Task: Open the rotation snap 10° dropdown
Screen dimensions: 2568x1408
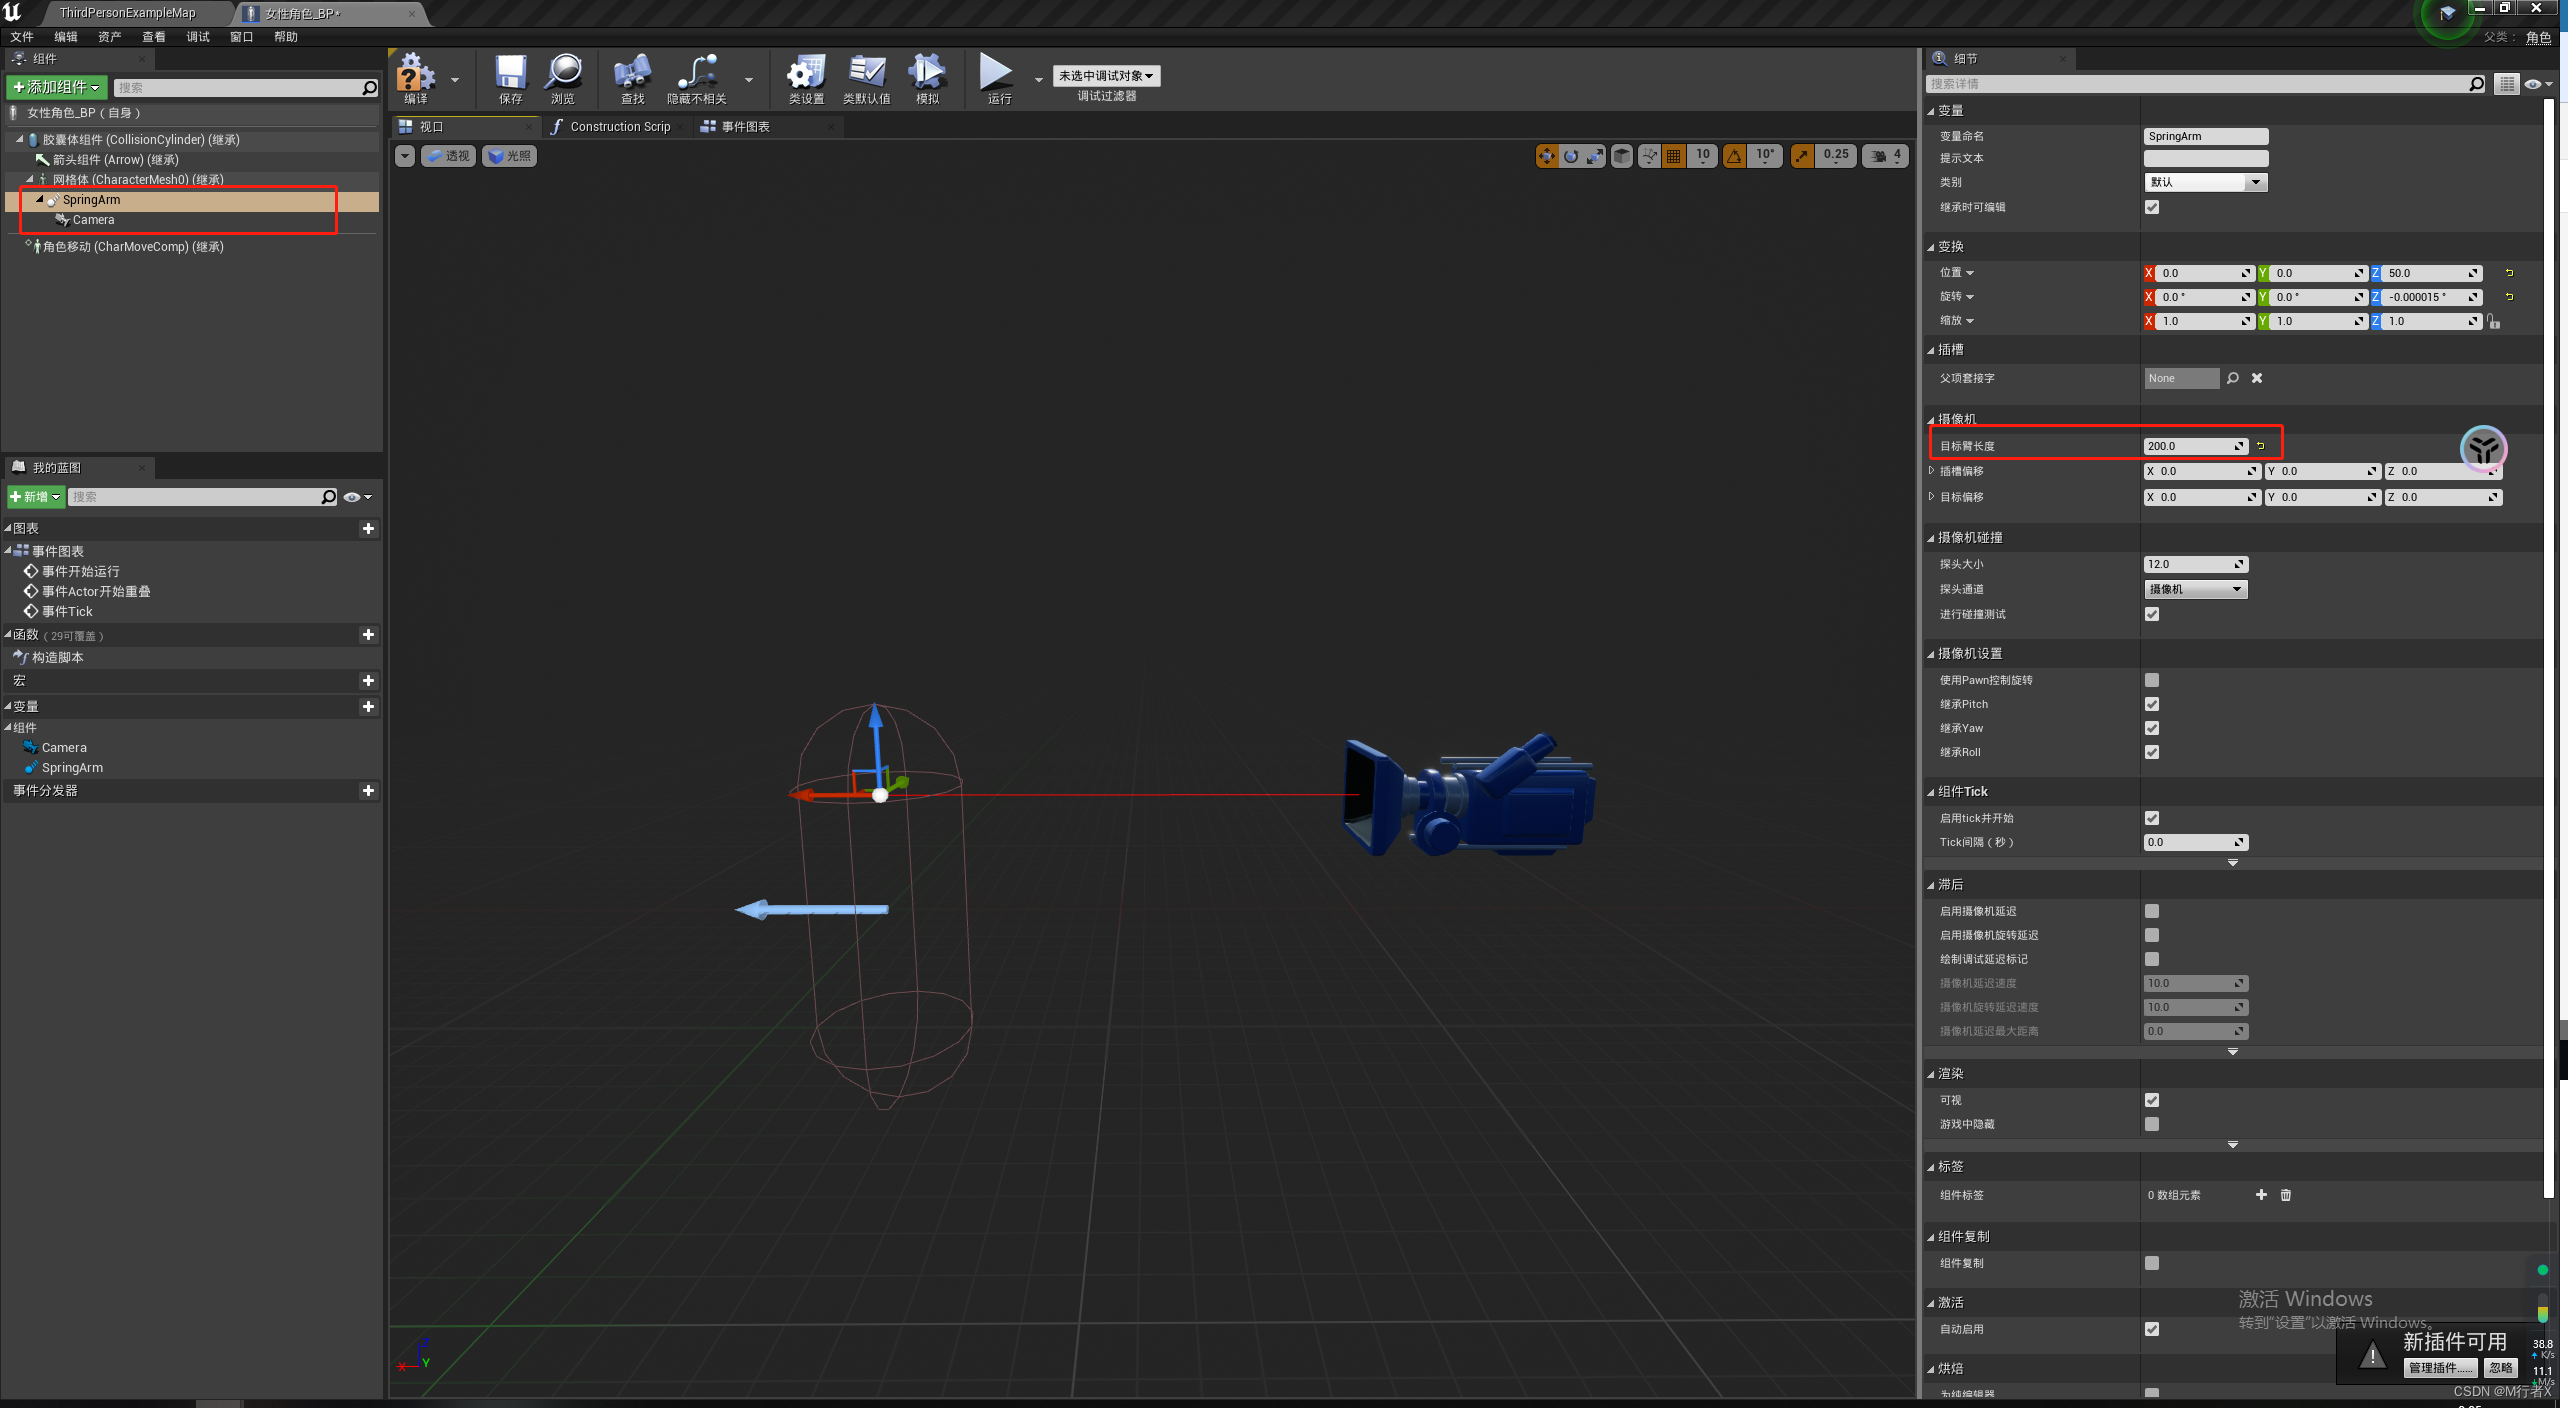Action: (1765, 156)
